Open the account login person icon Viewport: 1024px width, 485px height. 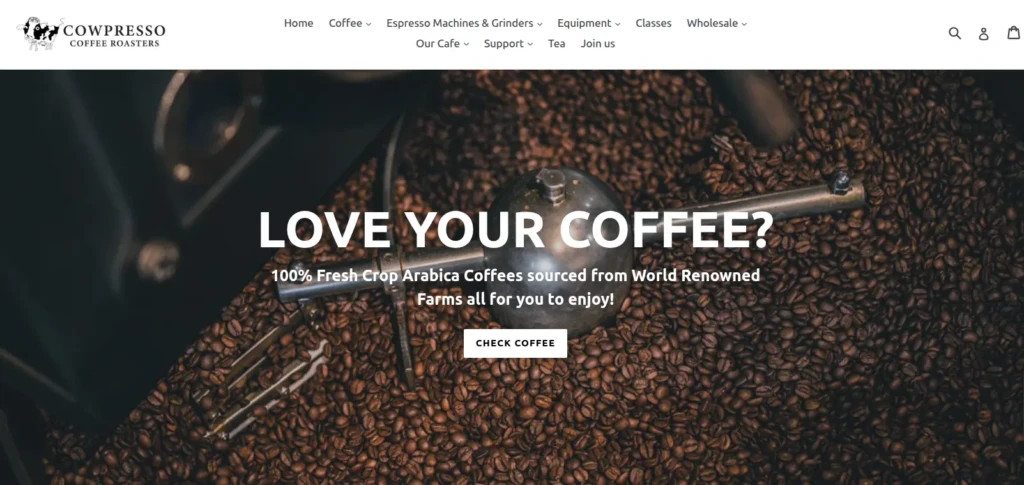coord(984,34)
